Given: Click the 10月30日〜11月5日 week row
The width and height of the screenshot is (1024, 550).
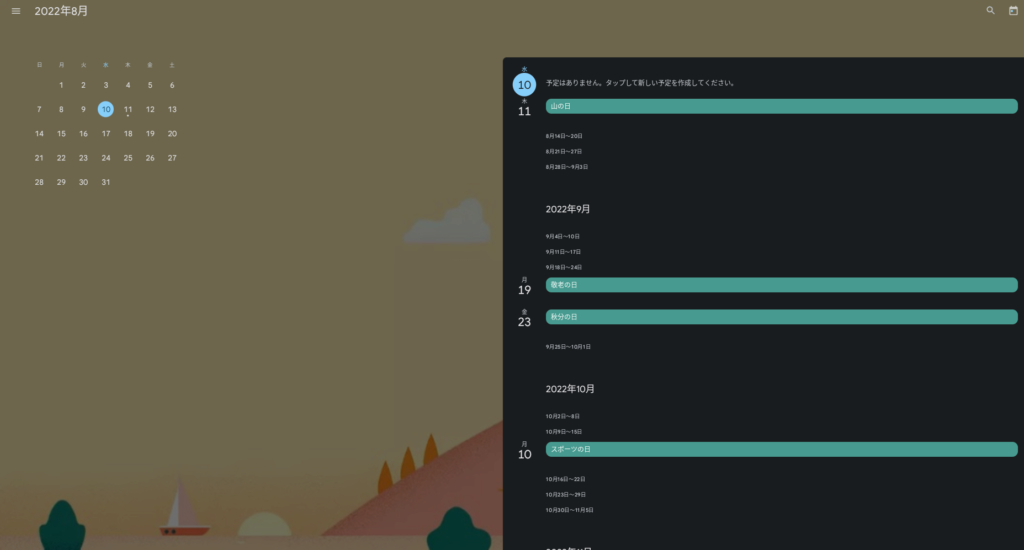Looking at the screenshot, I should tap(569, 510).
